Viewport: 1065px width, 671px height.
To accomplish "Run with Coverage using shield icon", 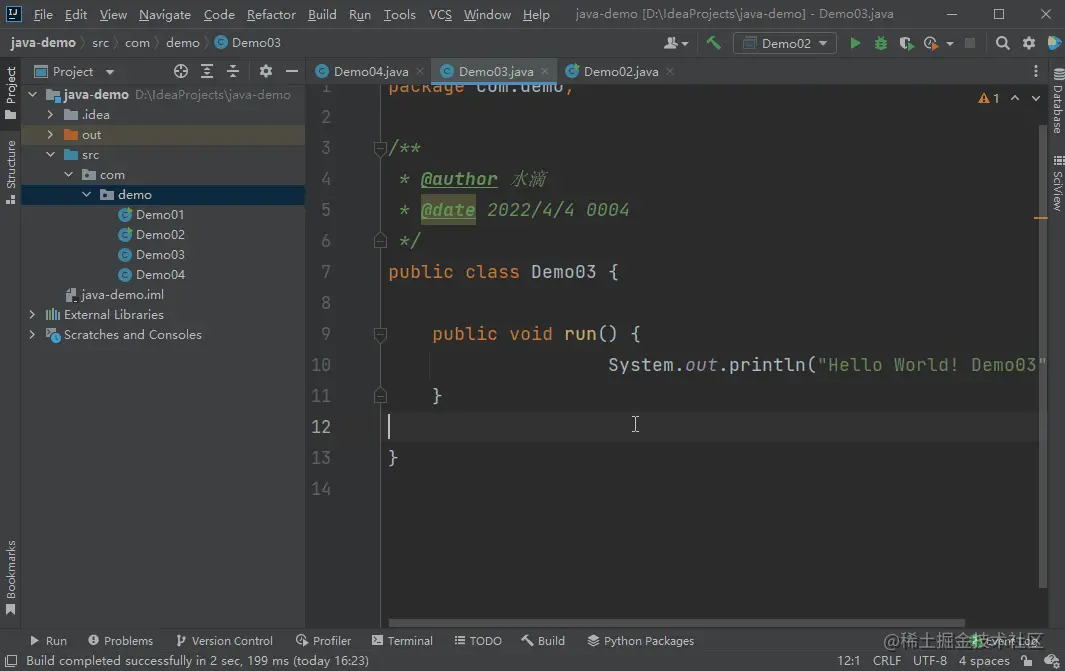I will [906, 43].
